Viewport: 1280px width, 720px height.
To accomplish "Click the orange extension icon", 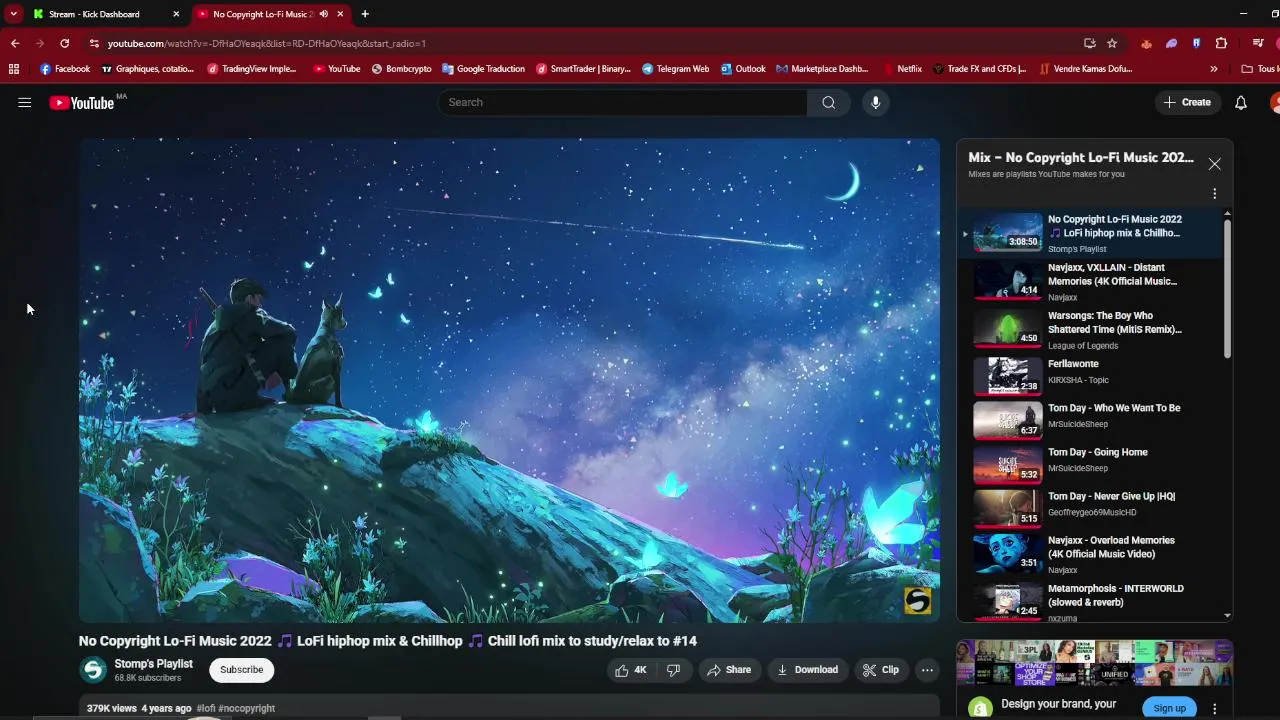I will 1146,43.
